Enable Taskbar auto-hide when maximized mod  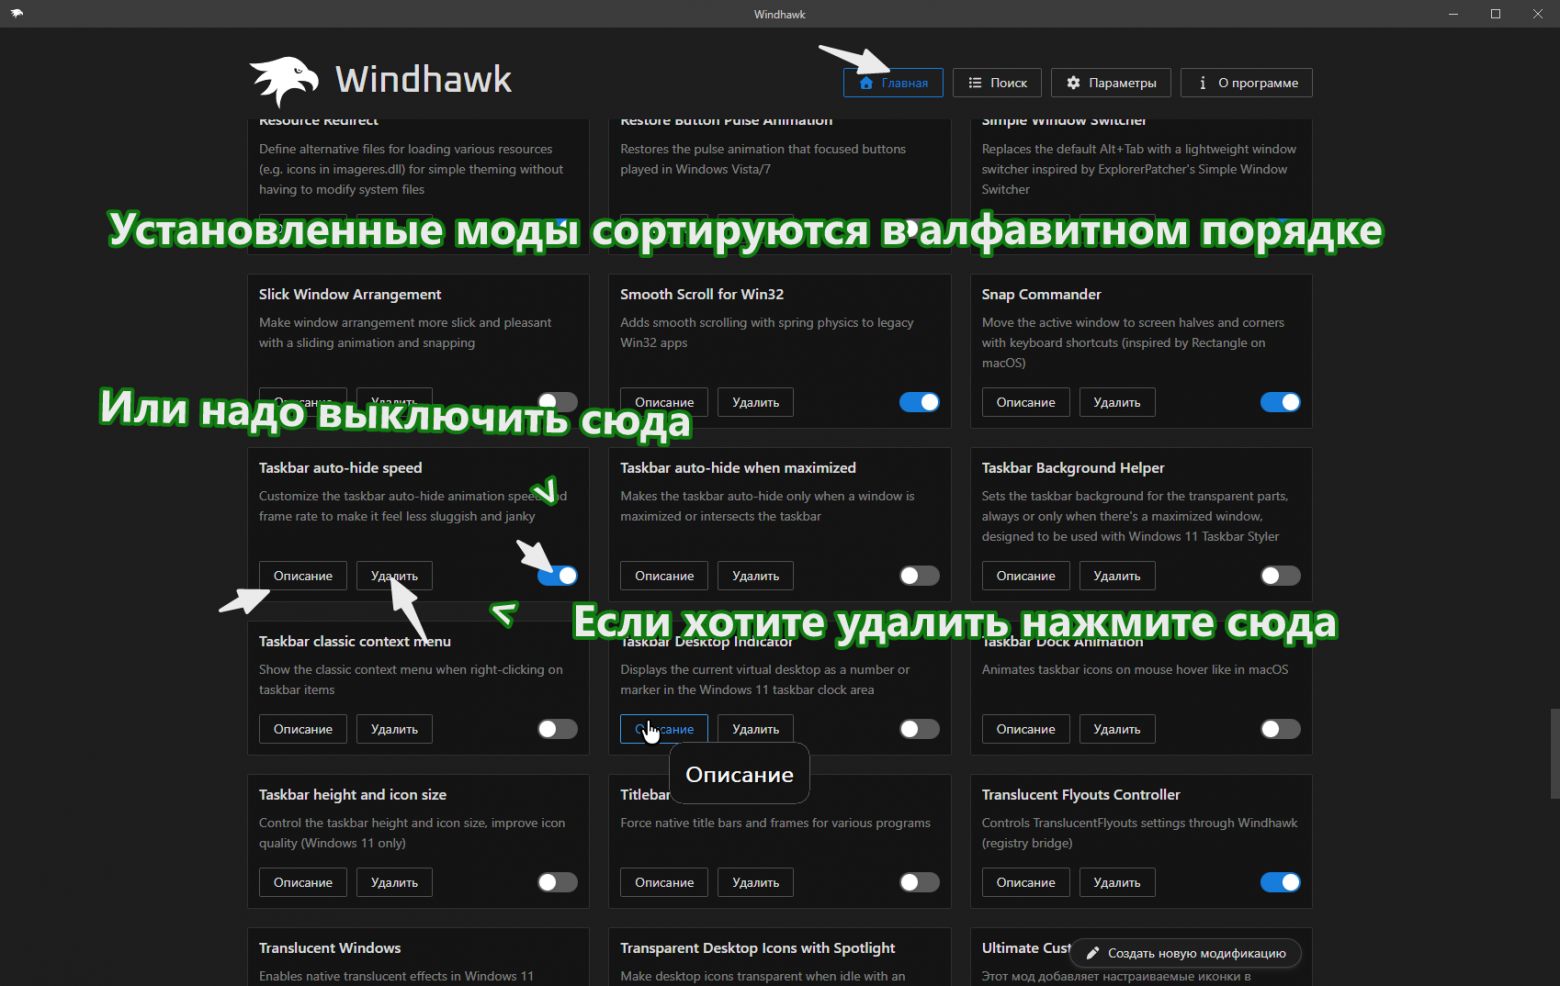(x=919, y=576)
